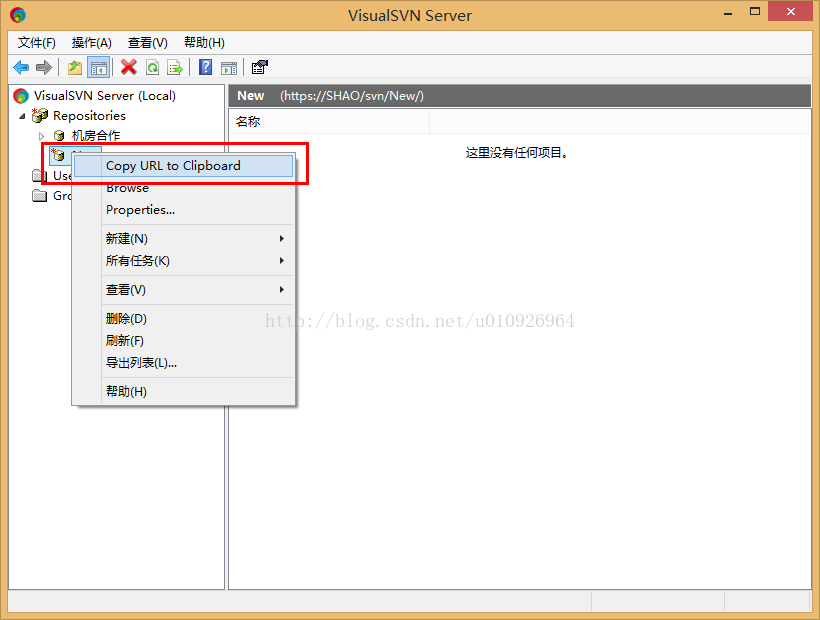Screen dimensions: 820x620
Task: Click the 名称 column header
Action: coord(329,122)
